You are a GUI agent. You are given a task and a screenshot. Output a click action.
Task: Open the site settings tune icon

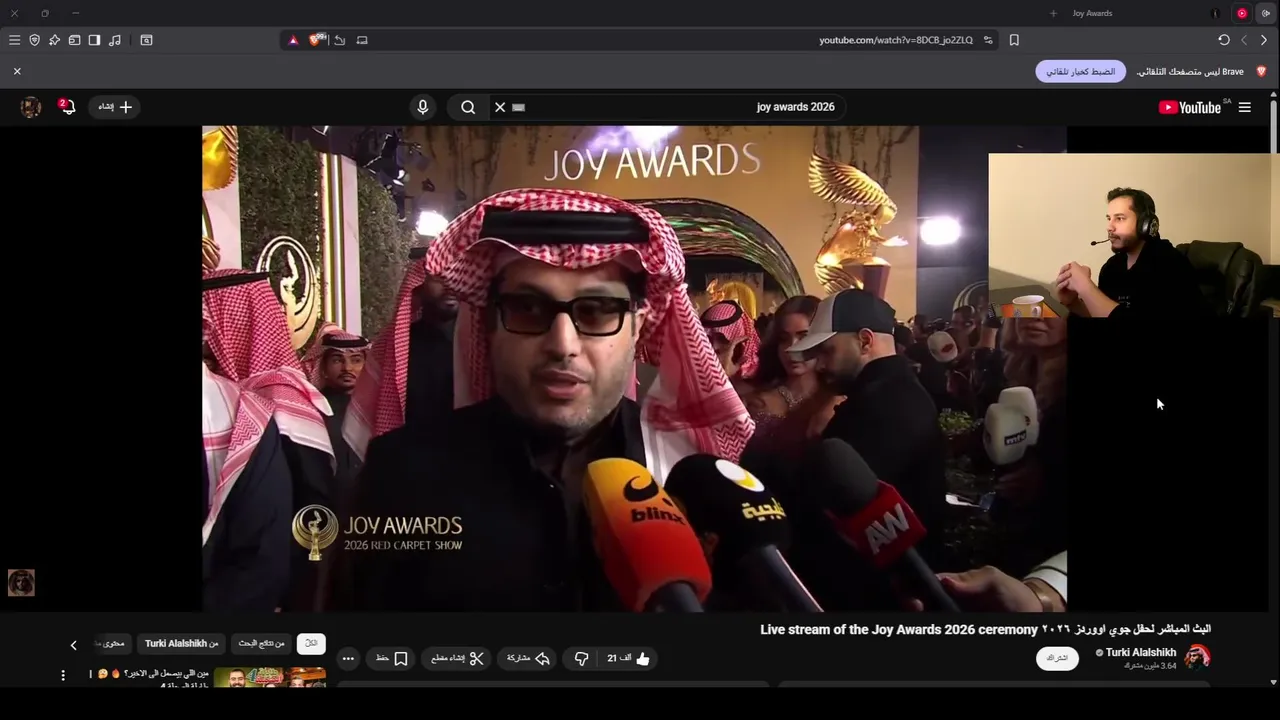tap(988, 40)
